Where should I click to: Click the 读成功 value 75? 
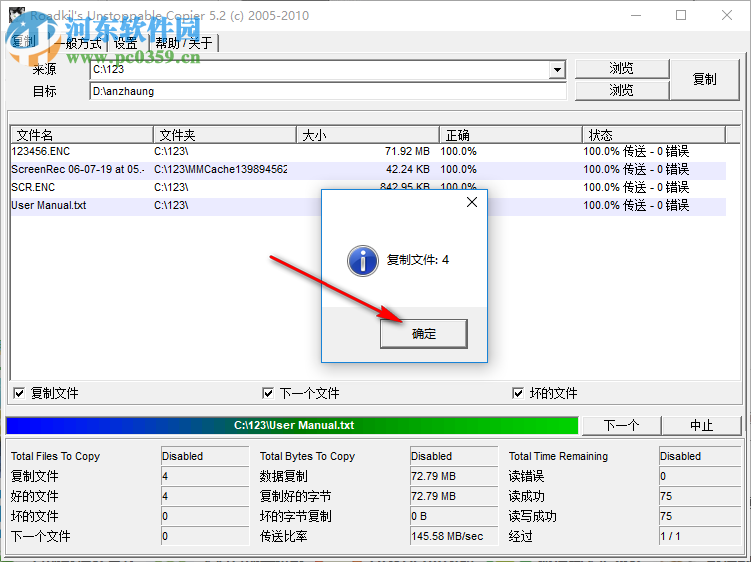pos(700,496)
